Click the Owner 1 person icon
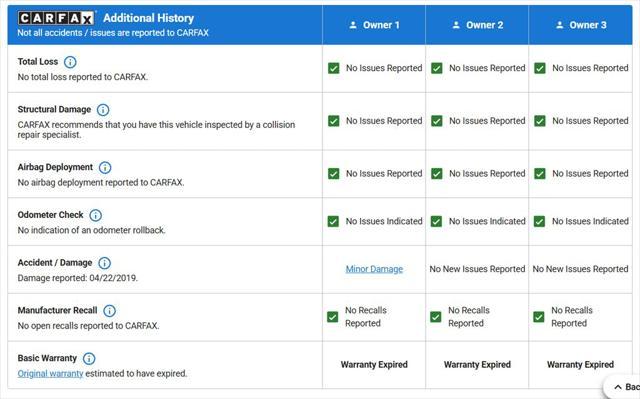The width and height of the screenshot is (640, 399). [353, 25]
